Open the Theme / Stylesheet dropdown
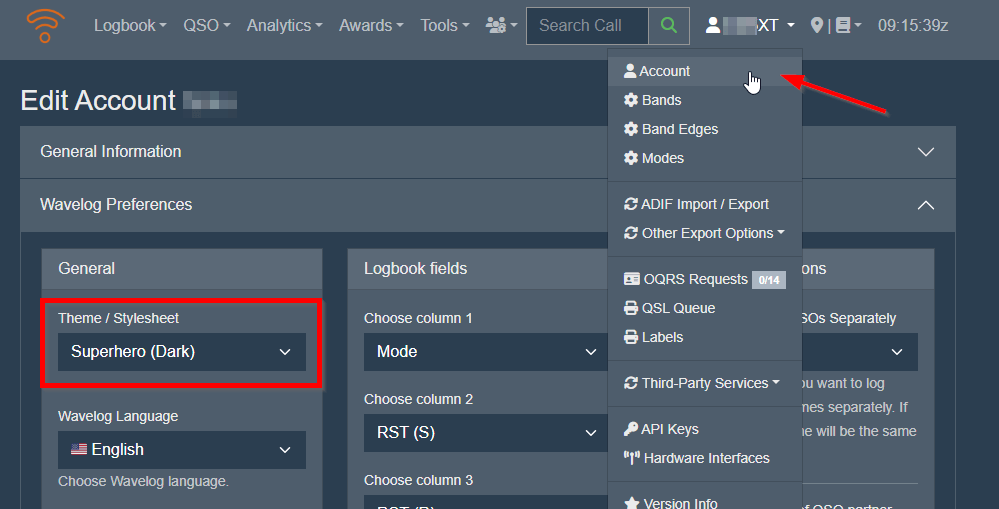 [x=182, y=352]
